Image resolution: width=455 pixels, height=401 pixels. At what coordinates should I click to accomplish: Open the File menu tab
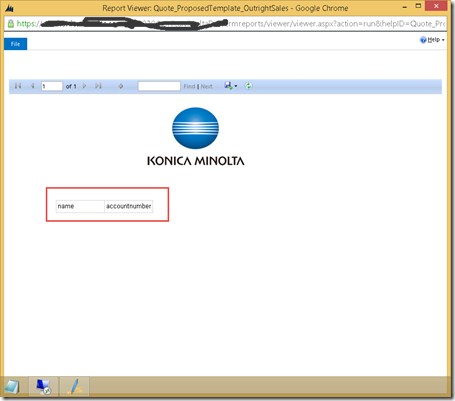[15, 44]
